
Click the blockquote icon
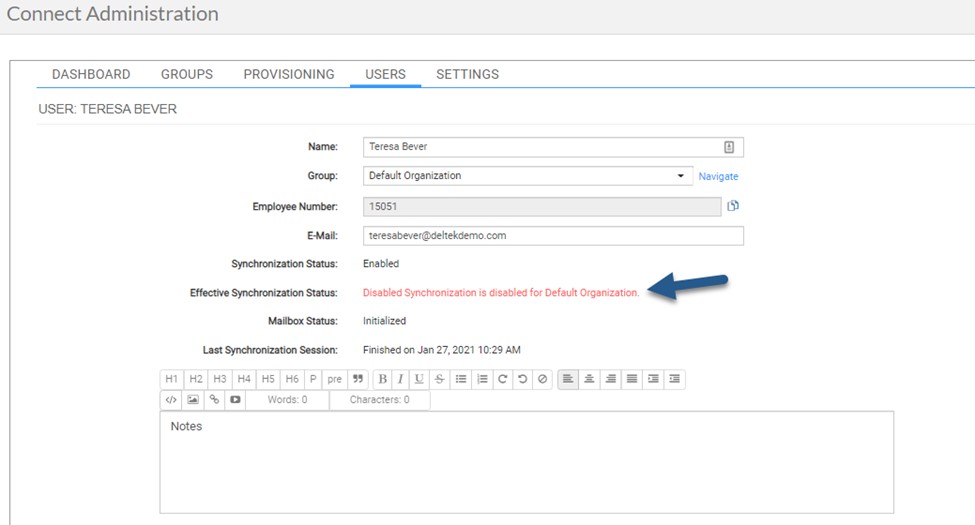tap(359, 380)
